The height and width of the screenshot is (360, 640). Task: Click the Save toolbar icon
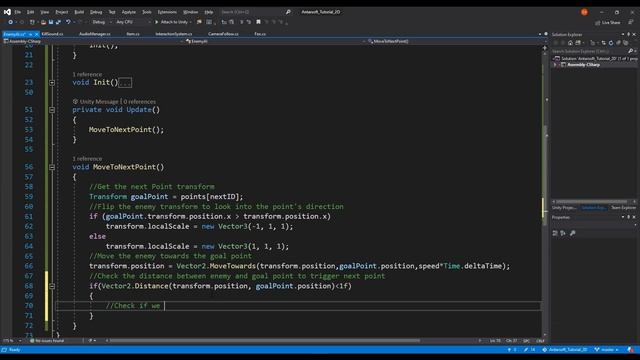point(51,22)
